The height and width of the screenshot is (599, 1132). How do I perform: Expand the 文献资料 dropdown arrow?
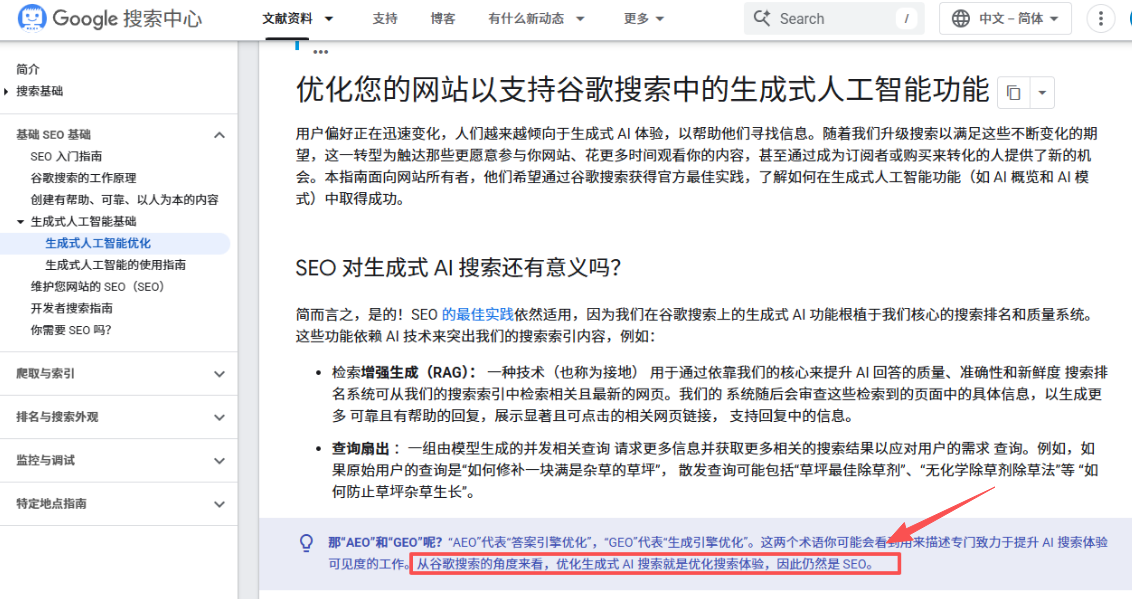coord(329,19)
